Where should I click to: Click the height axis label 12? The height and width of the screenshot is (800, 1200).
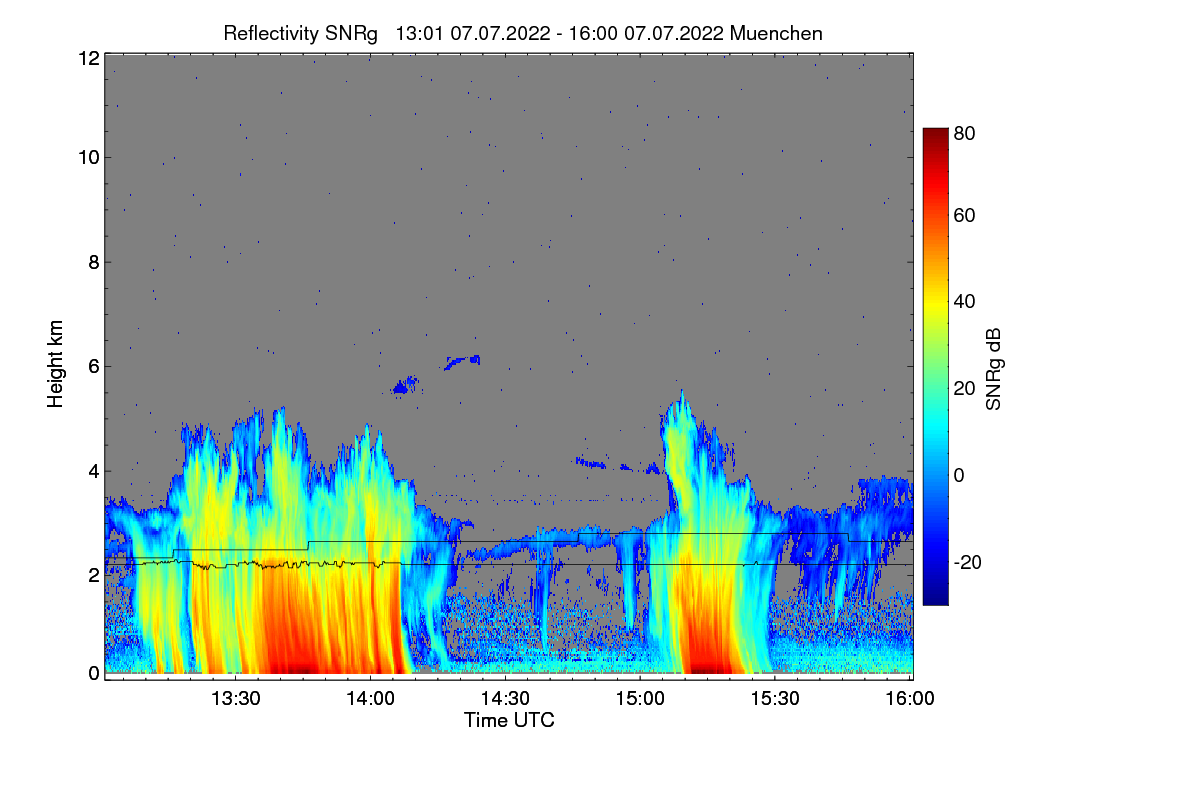pos(88,58)
